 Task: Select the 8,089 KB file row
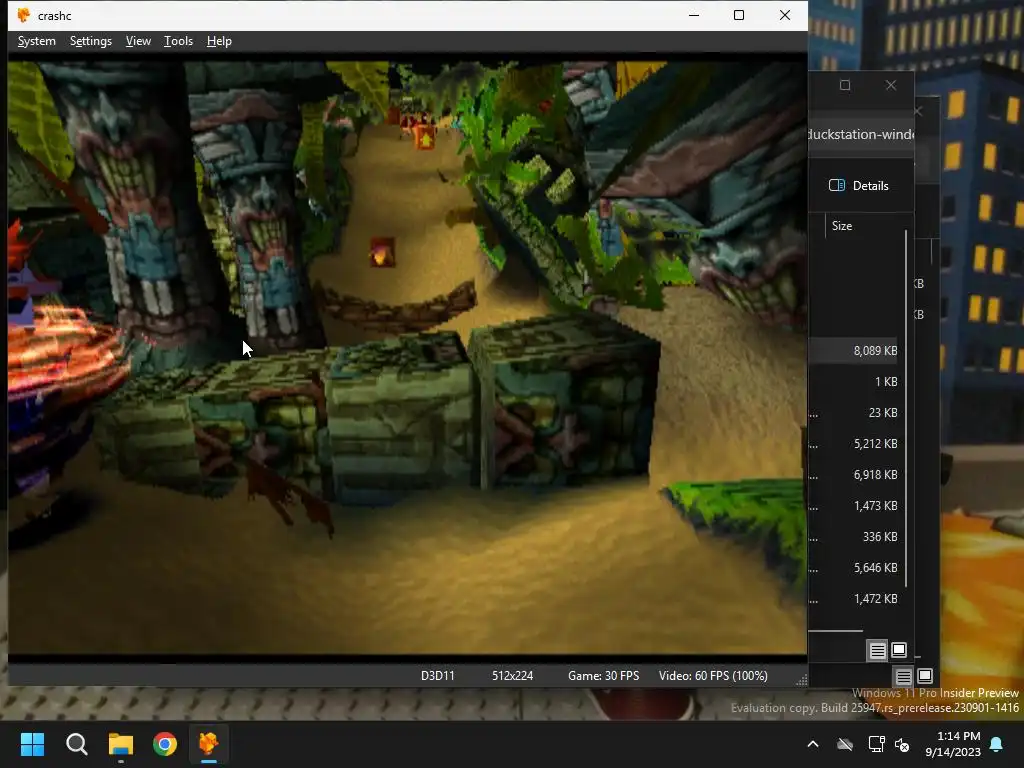click(856, 351)
